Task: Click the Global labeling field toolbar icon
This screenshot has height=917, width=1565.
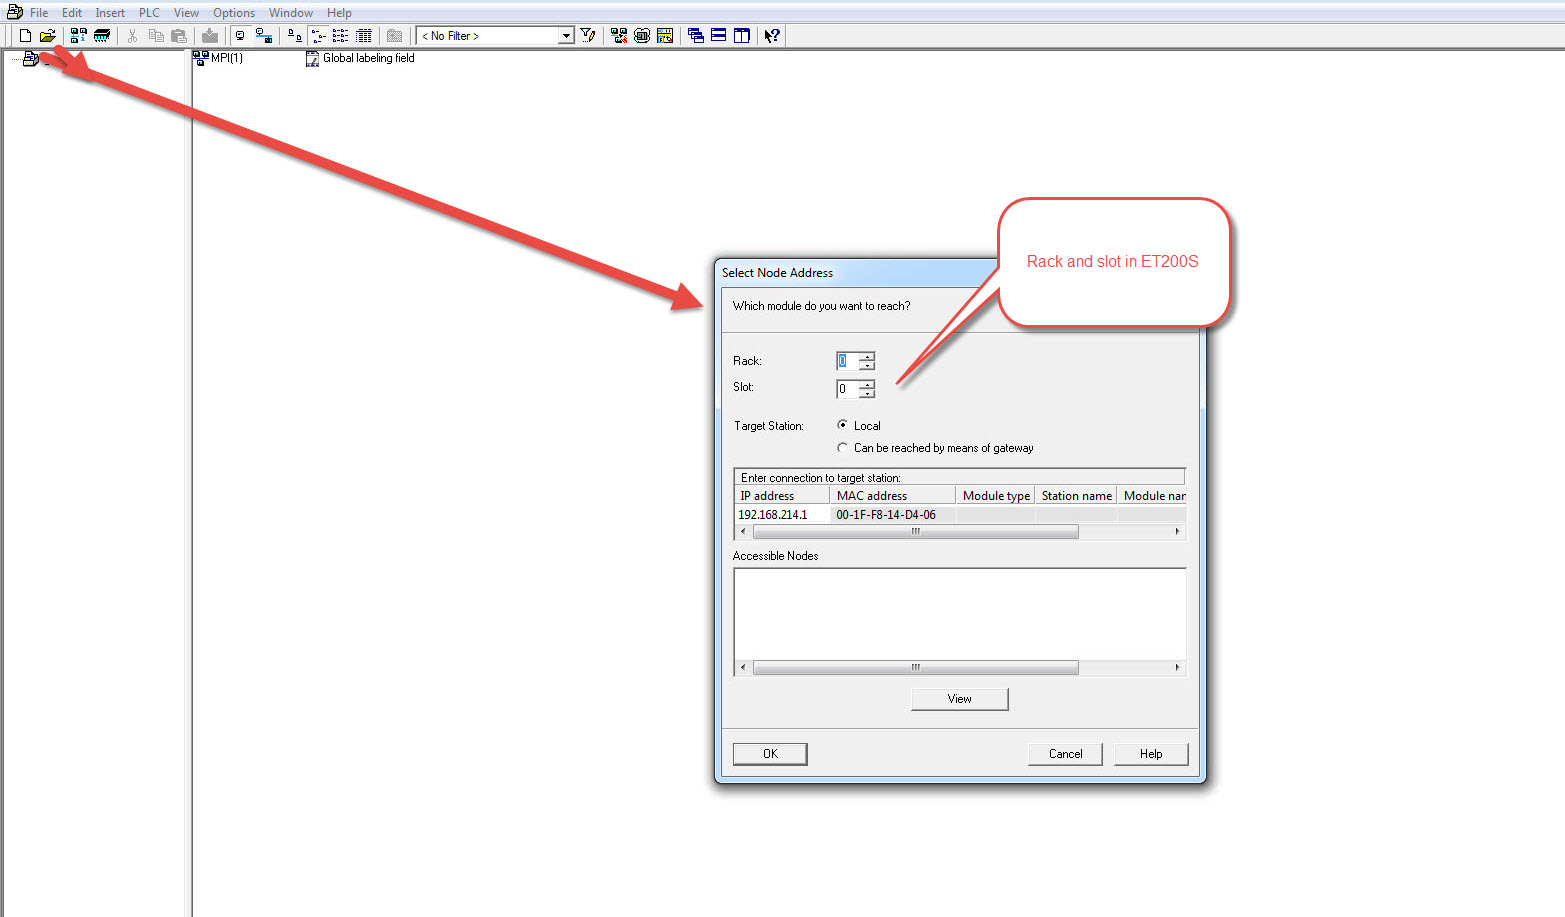Action: (665, 36)
